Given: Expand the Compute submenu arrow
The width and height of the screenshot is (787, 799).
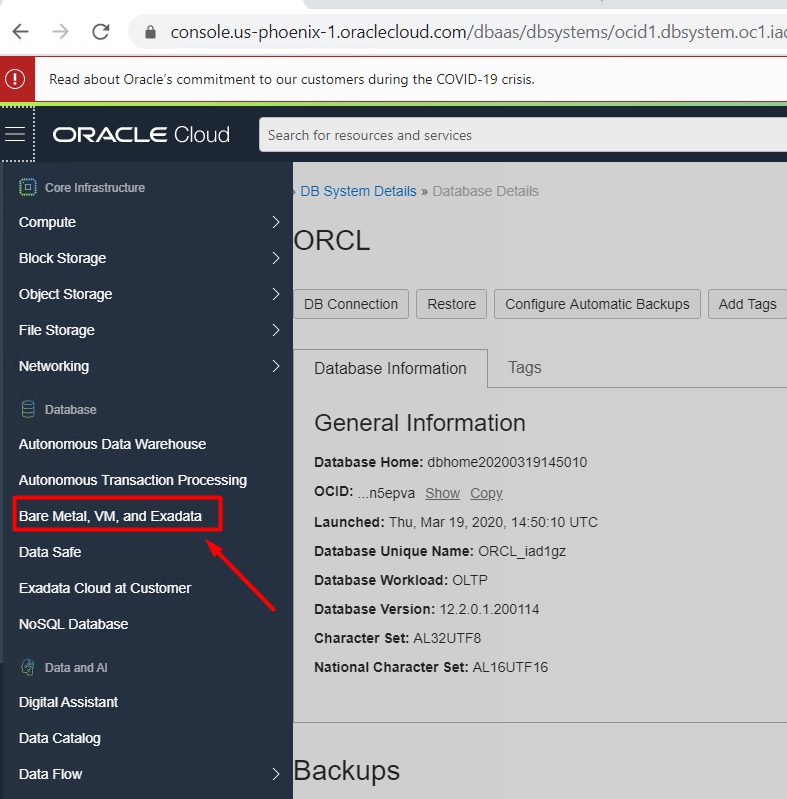Looking at the screenshot, I should pos(276,222).
